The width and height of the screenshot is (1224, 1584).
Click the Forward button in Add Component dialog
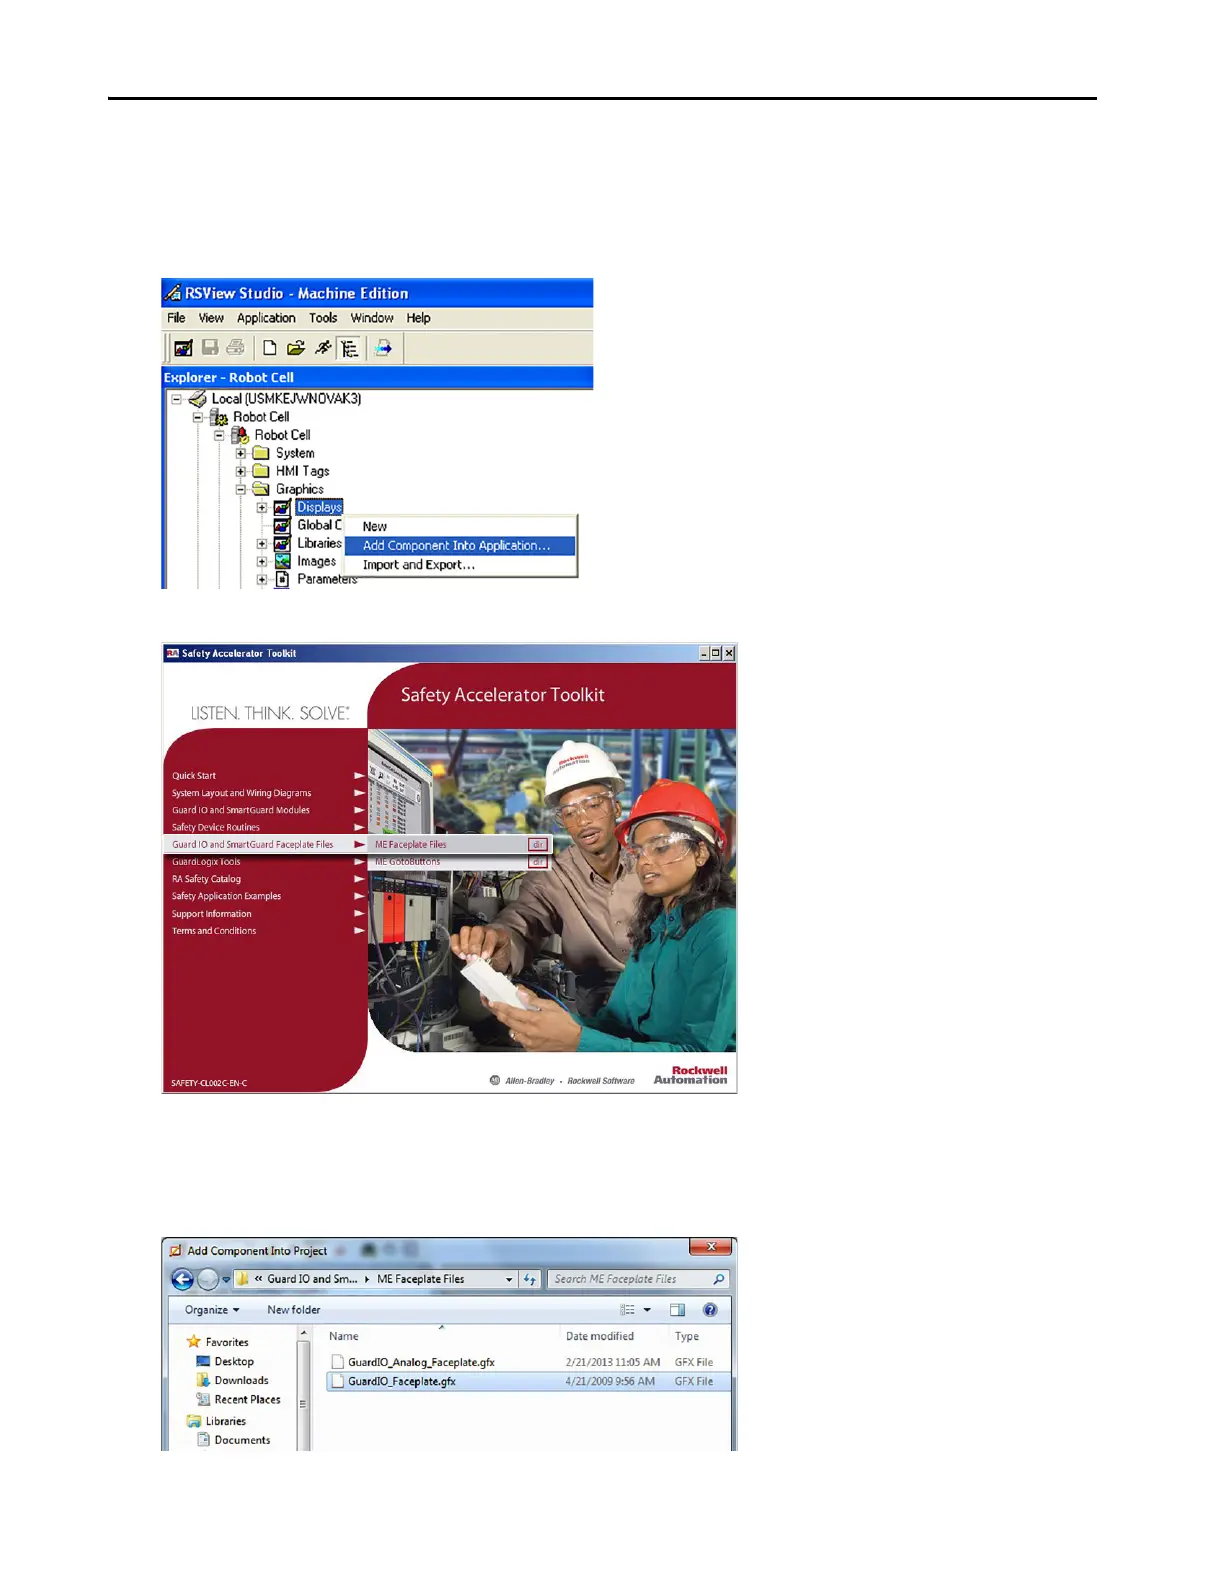(x=207, y=1279)
